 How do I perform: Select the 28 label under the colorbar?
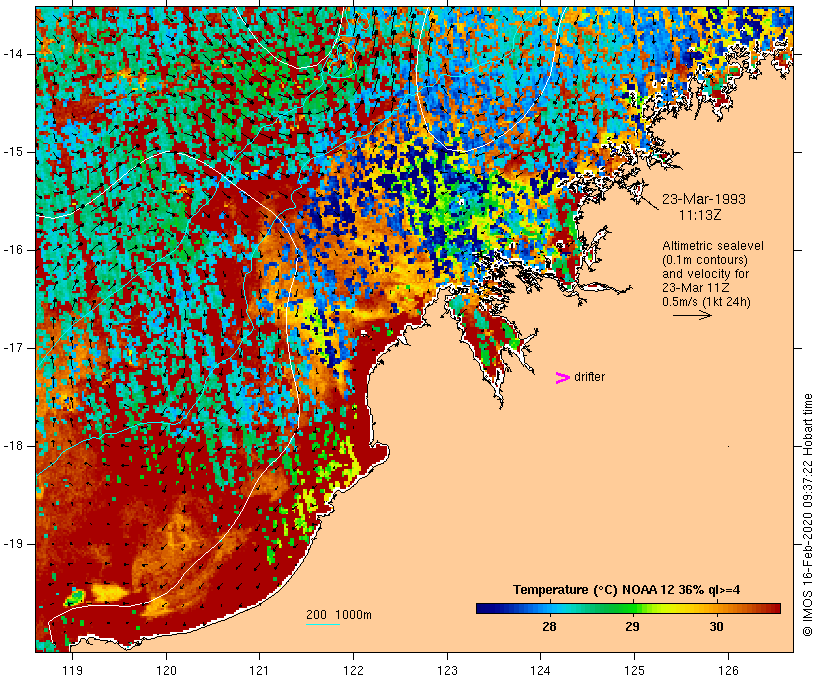pyautogui.click(x=548, y=626)
